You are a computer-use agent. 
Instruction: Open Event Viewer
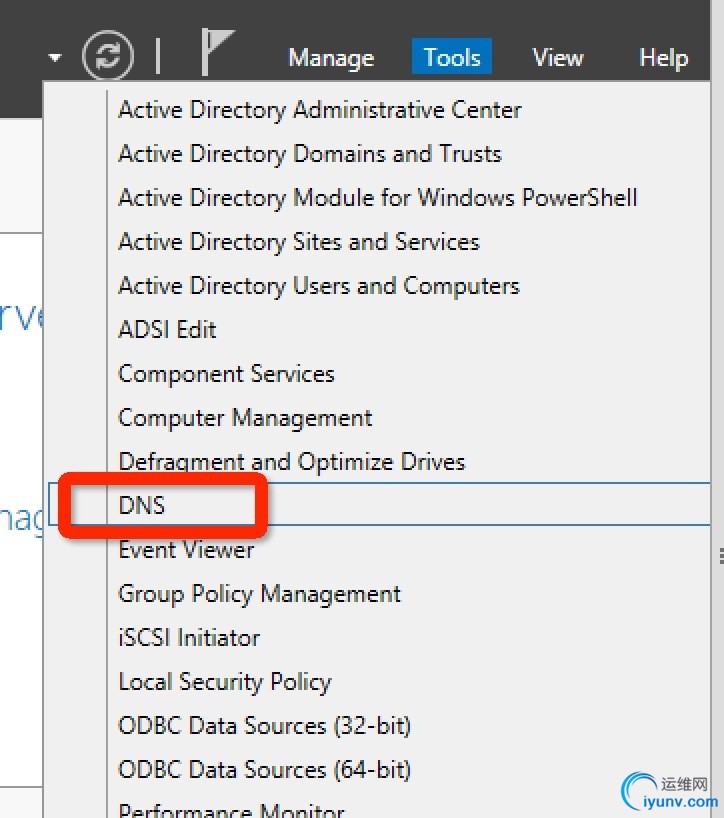pos(186,550)
